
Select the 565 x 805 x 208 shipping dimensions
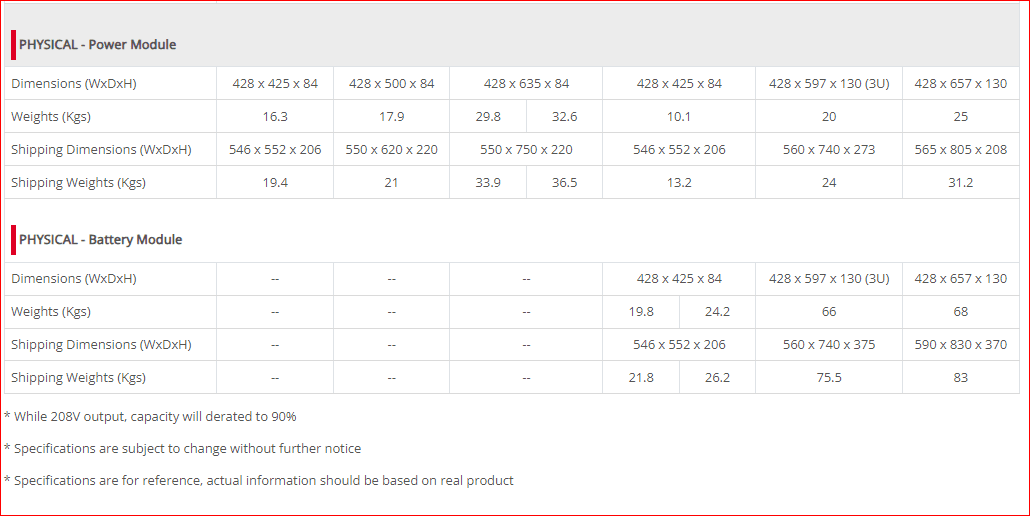point(961,150)
